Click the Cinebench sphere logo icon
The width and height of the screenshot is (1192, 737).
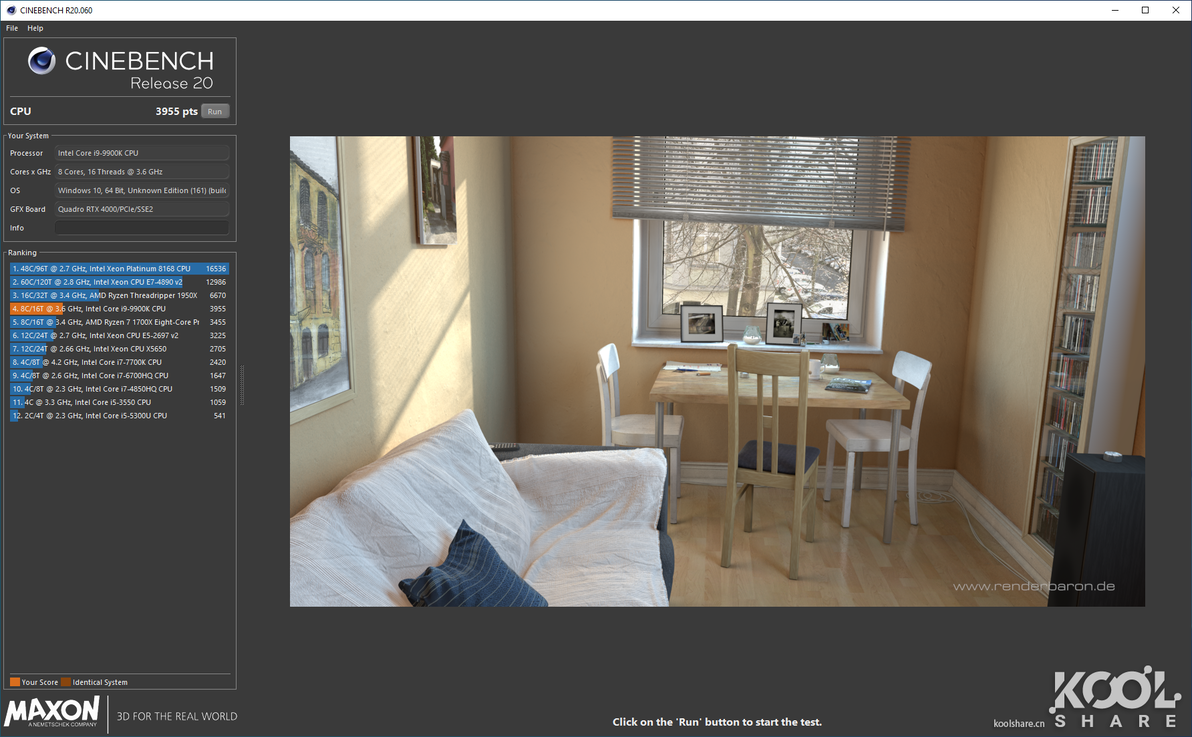[42, 61]
